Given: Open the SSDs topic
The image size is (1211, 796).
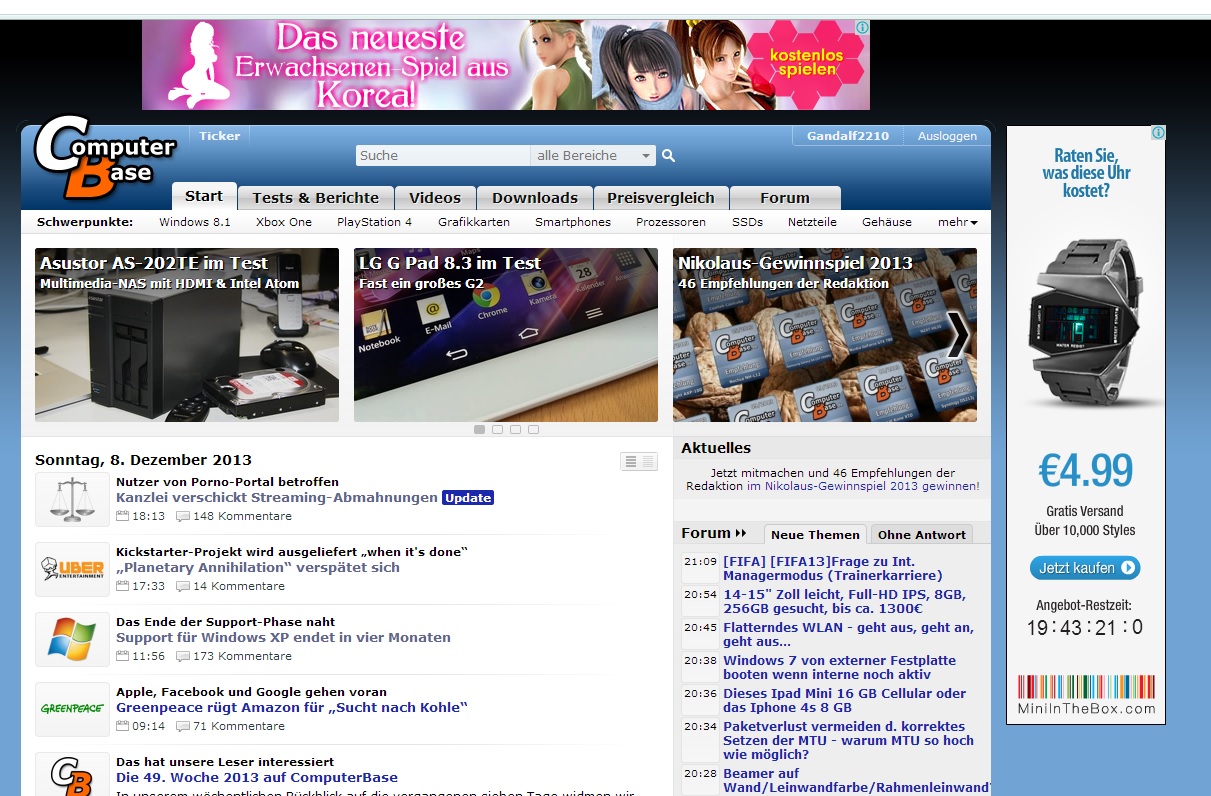Looking at the screenshot, I should [747, 222].
